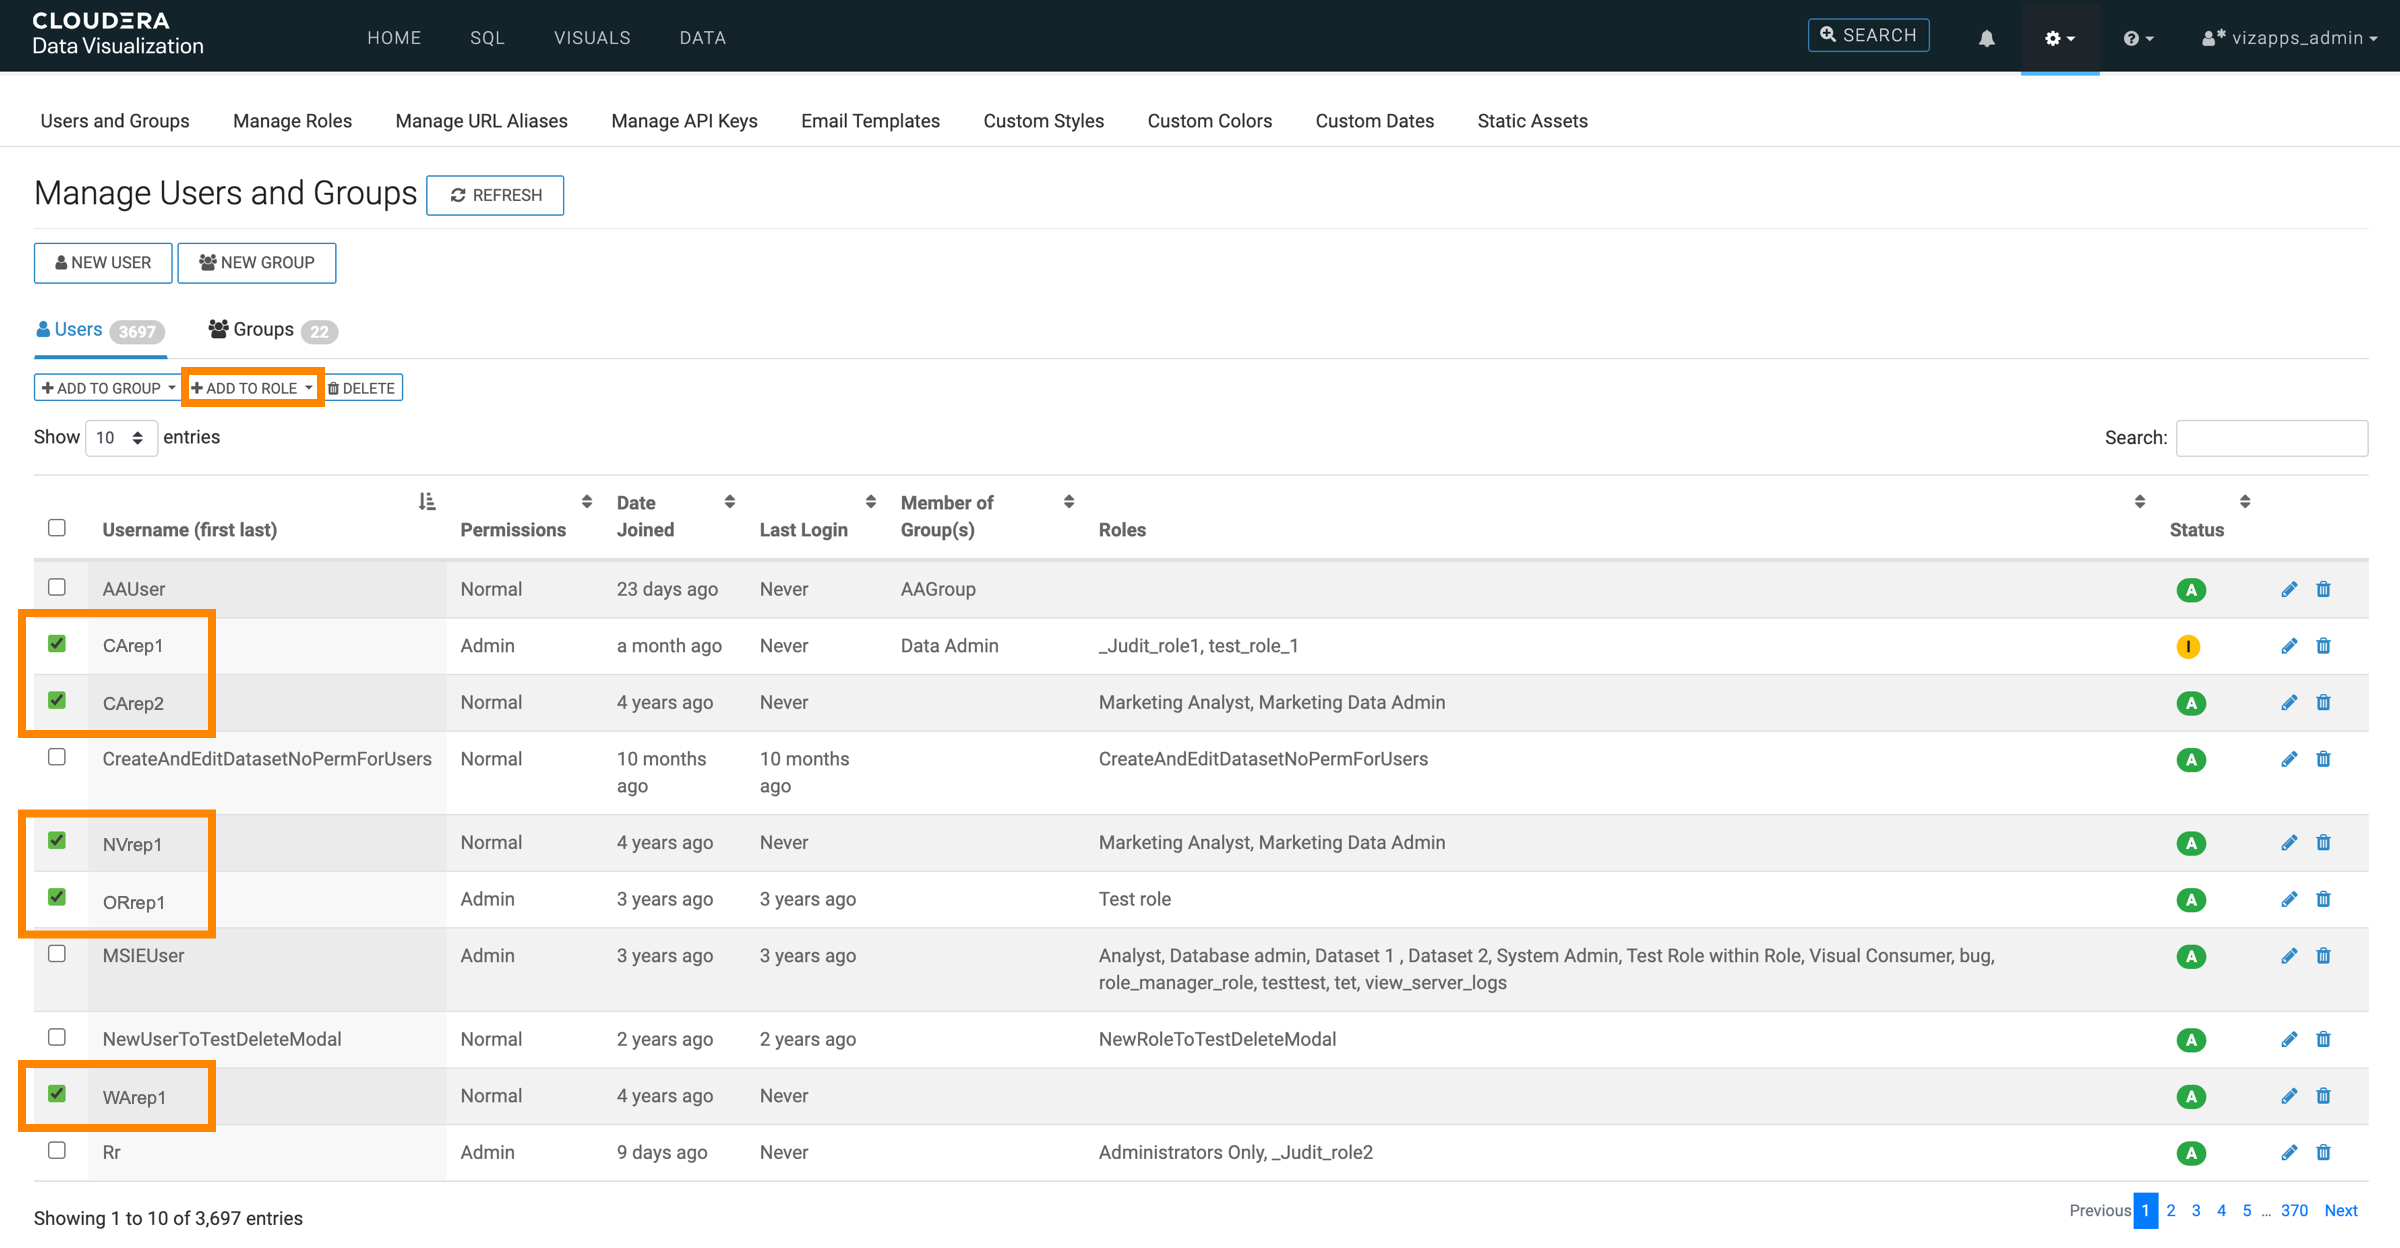The height and width of the screenshot is (1248, 2400).
Task: Toggle the select-all header checkbox
Action: click(x=57, y=528)
